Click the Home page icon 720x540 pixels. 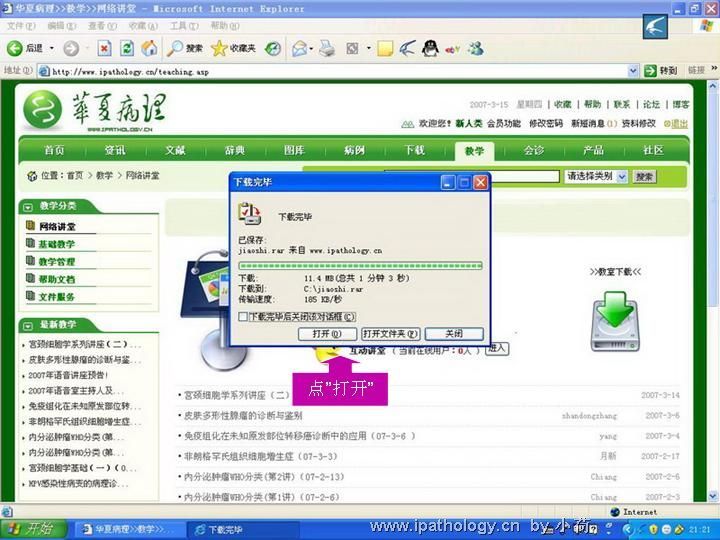pos(149,48)
